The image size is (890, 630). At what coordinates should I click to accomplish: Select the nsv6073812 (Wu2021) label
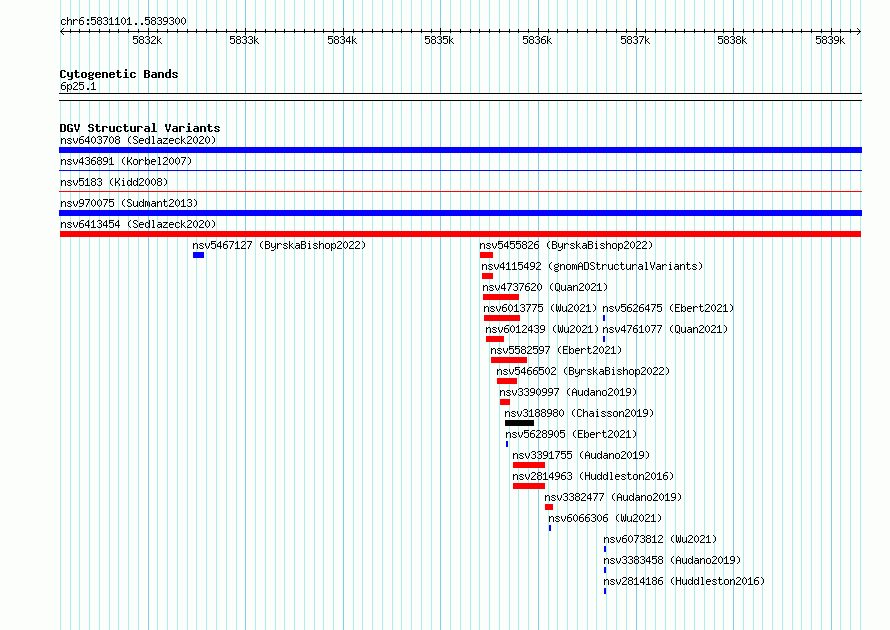click(660, 539)
